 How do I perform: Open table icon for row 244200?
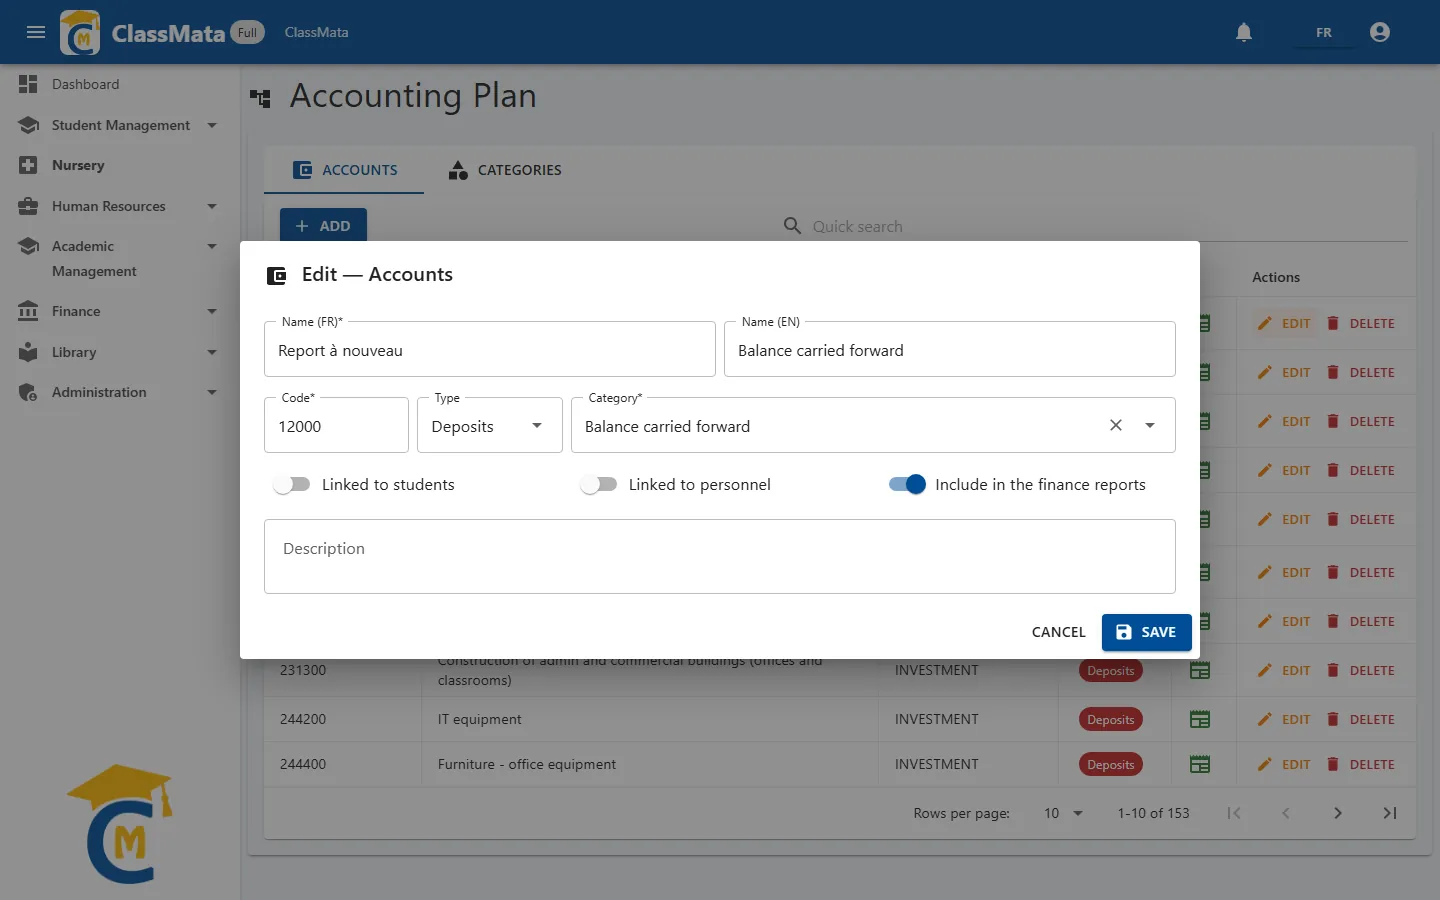pyautogui.click(x=1200, y=719)
